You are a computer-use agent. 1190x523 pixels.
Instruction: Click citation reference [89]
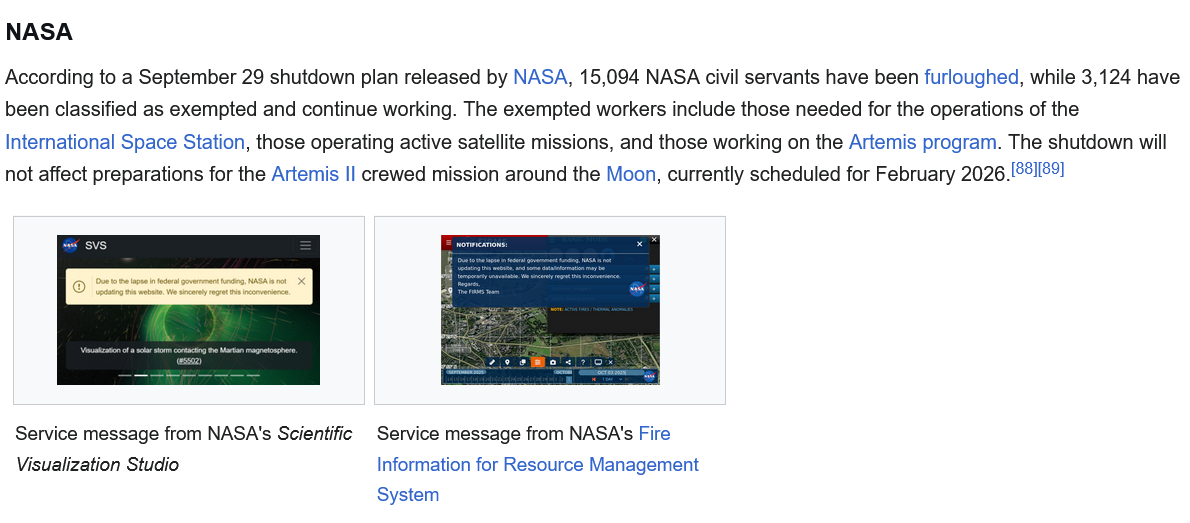tap(1051, 169)
